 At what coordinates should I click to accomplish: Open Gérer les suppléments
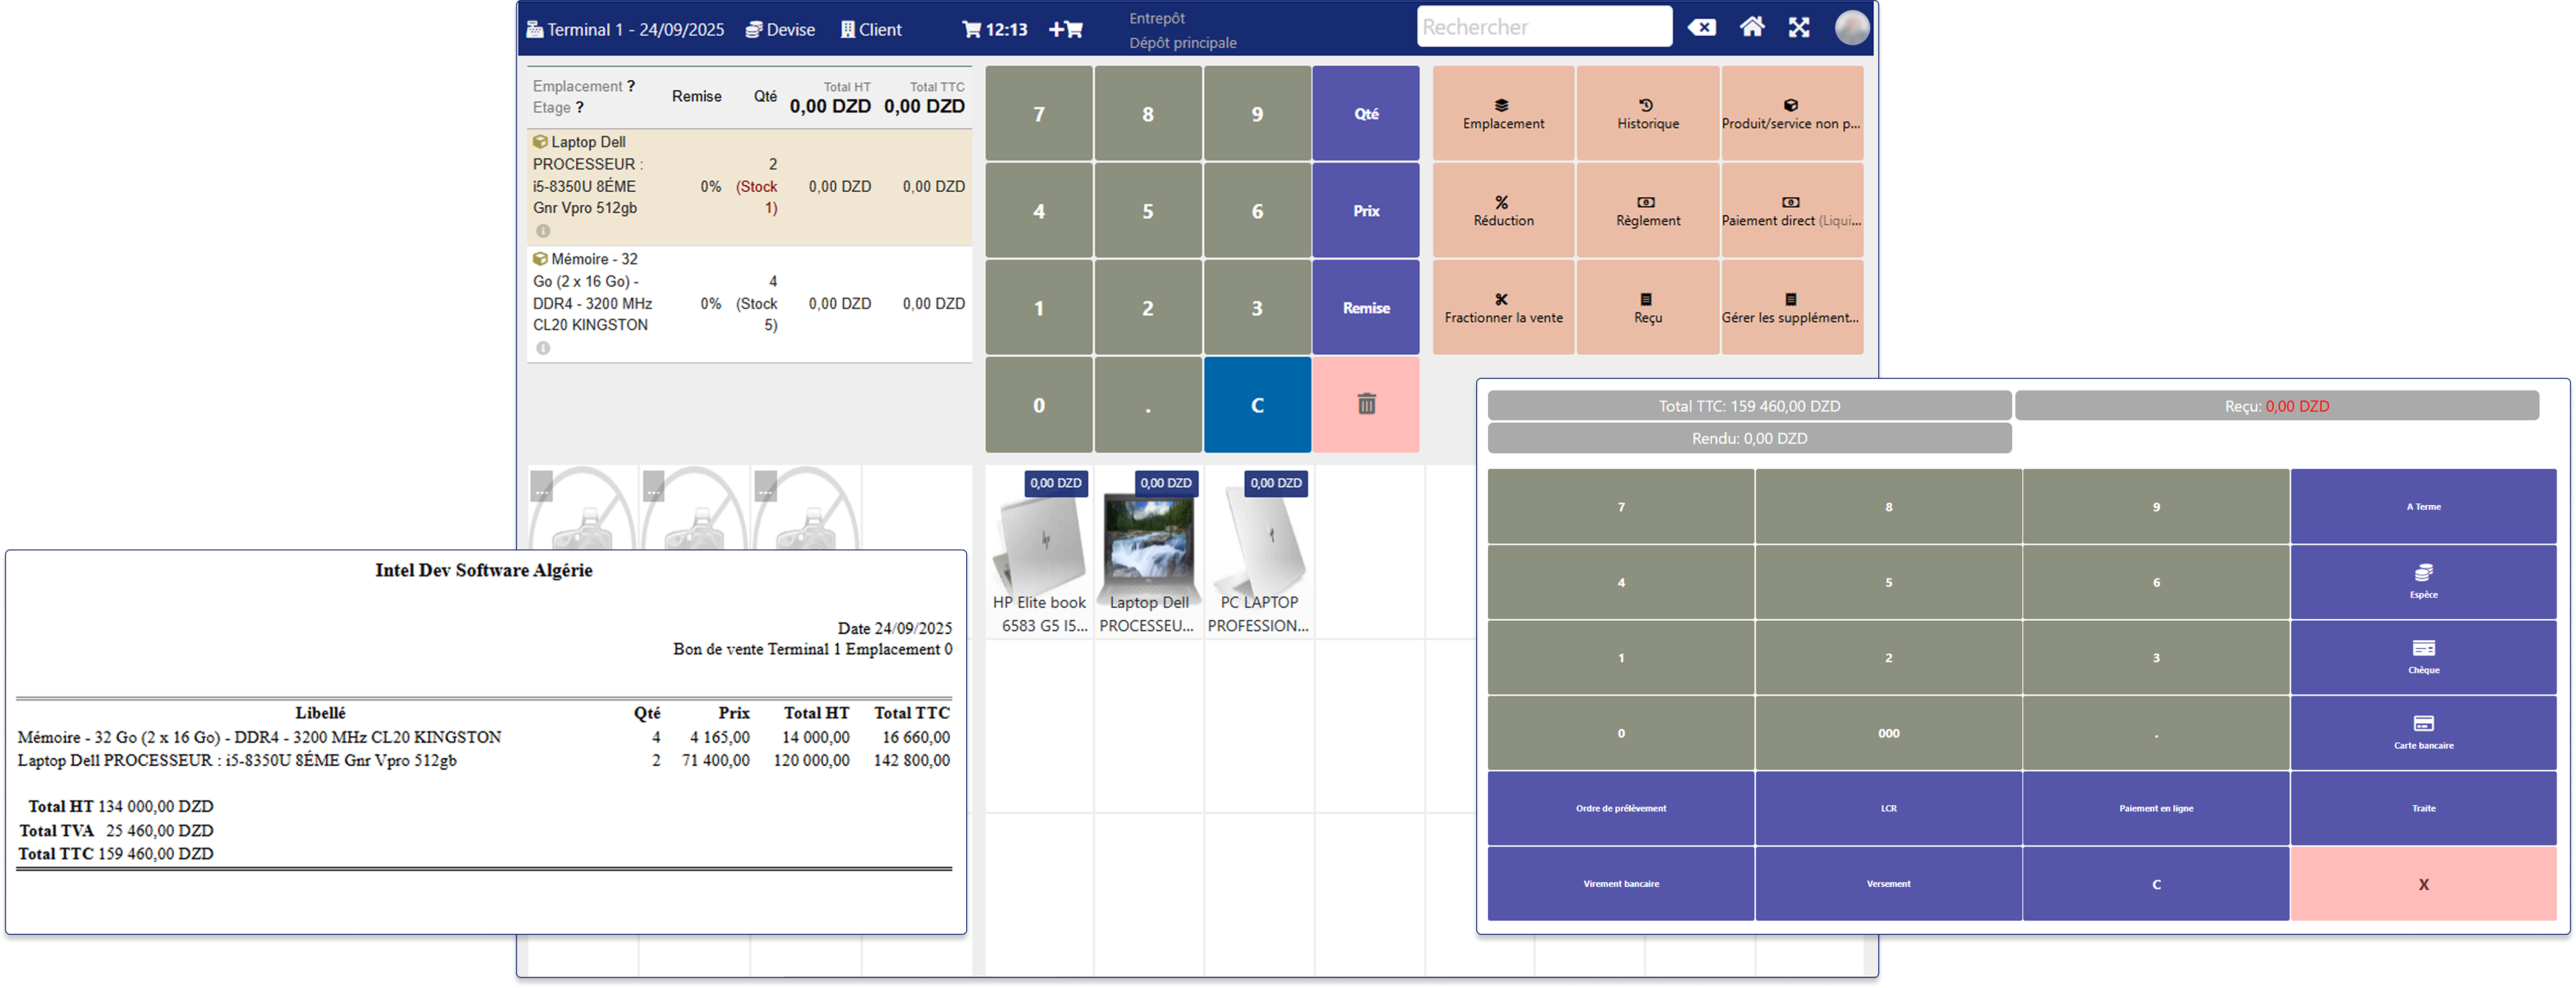pos(1791,307)
